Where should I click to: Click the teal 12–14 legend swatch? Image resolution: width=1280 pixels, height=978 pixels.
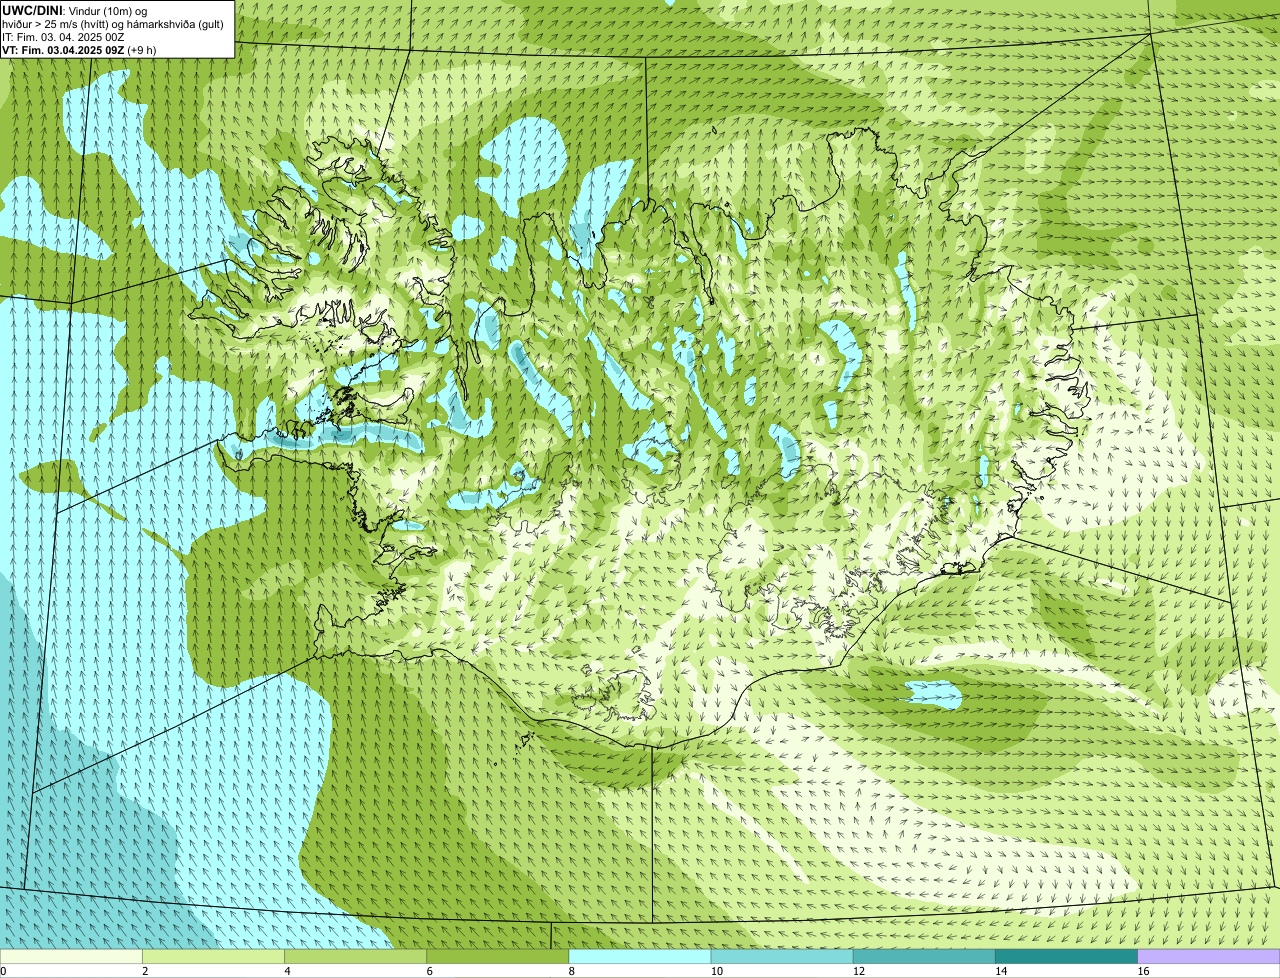pyautogui.click(x=924, y=957)
